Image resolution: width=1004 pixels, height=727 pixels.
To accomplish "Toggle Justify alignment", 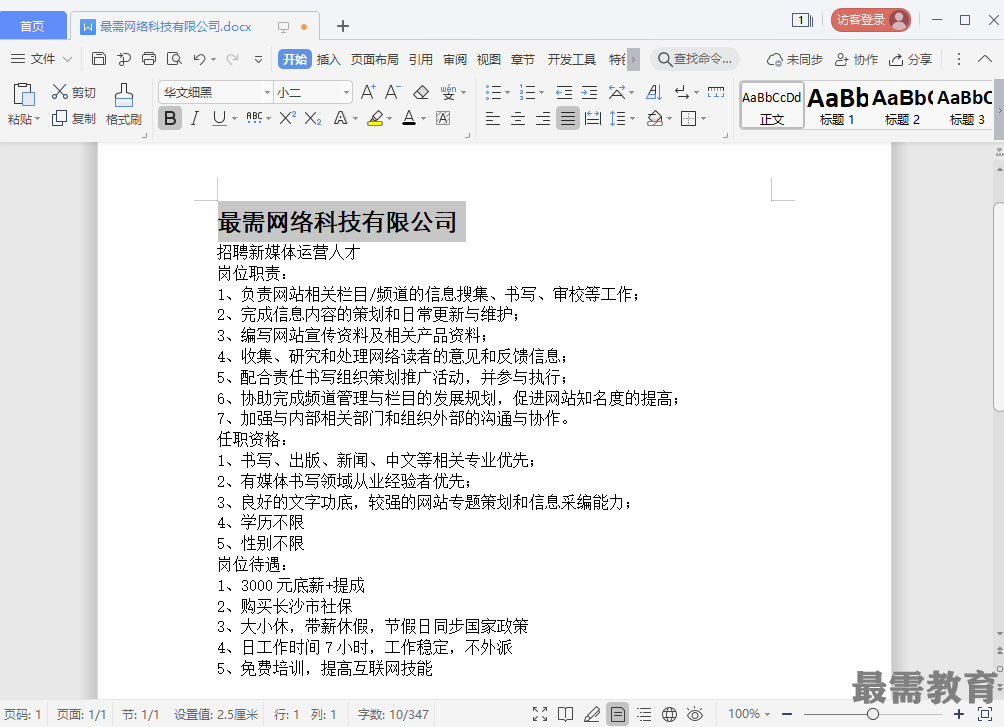I will pyautogui.click(x=567, y=118).
